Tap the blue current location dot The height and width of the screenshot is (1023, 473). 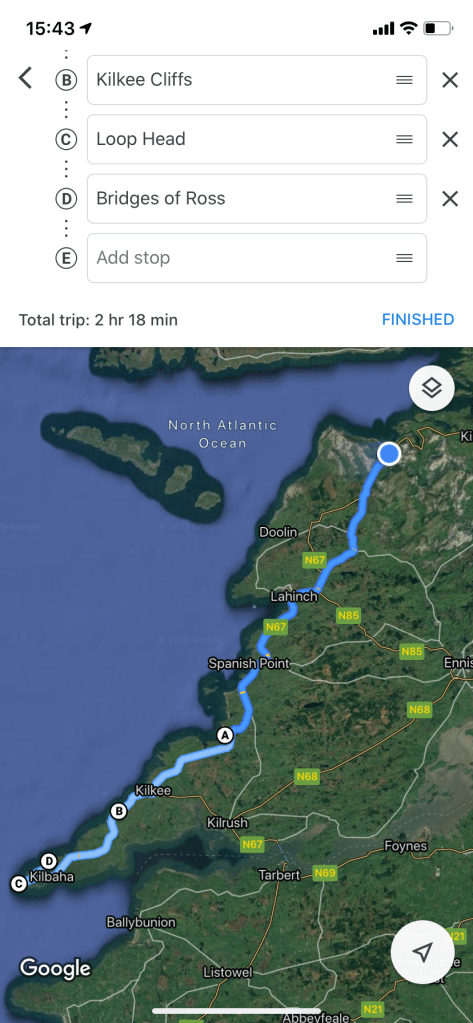coord(389,453)
